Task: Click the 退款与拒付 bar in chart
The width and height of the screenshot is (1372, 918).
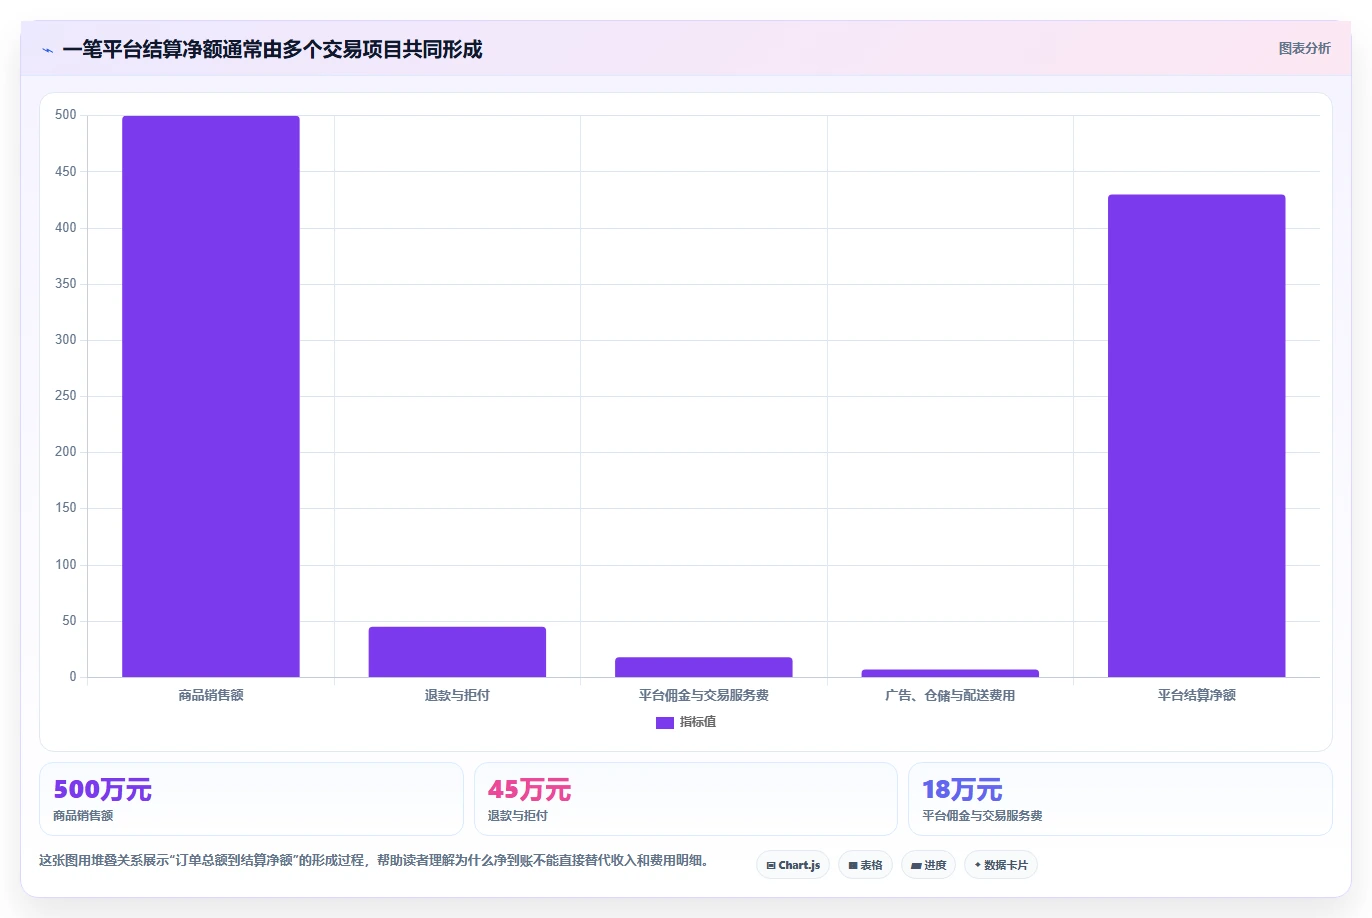Action: pos(457,652)
